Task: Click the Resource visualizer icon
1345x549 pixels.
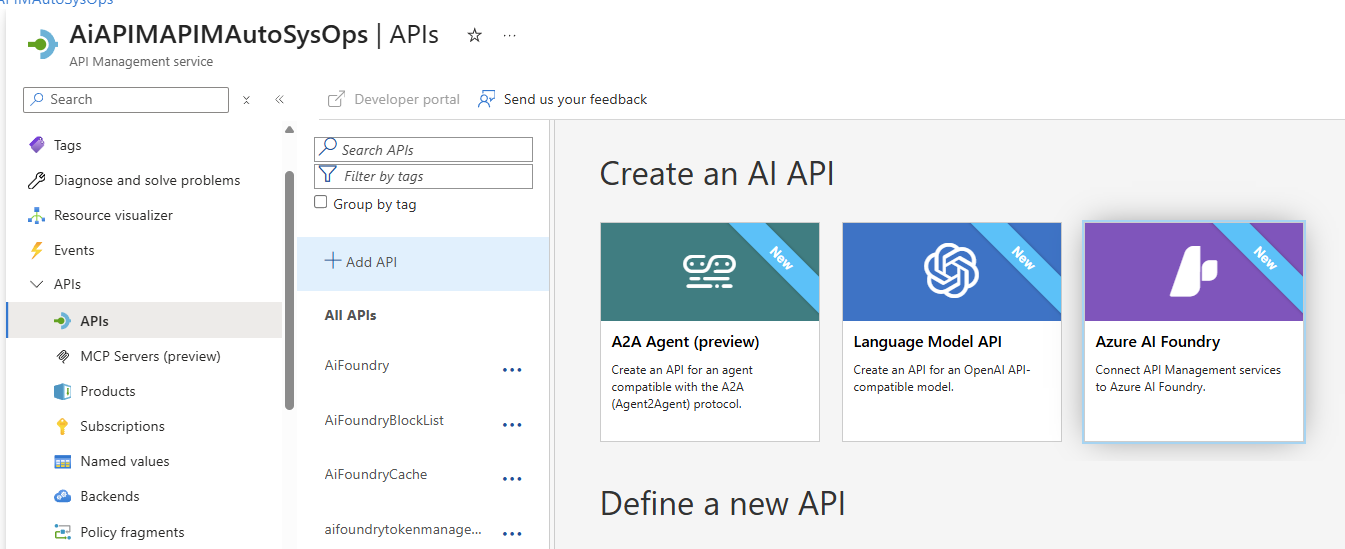Action: [x=37, y=215]
